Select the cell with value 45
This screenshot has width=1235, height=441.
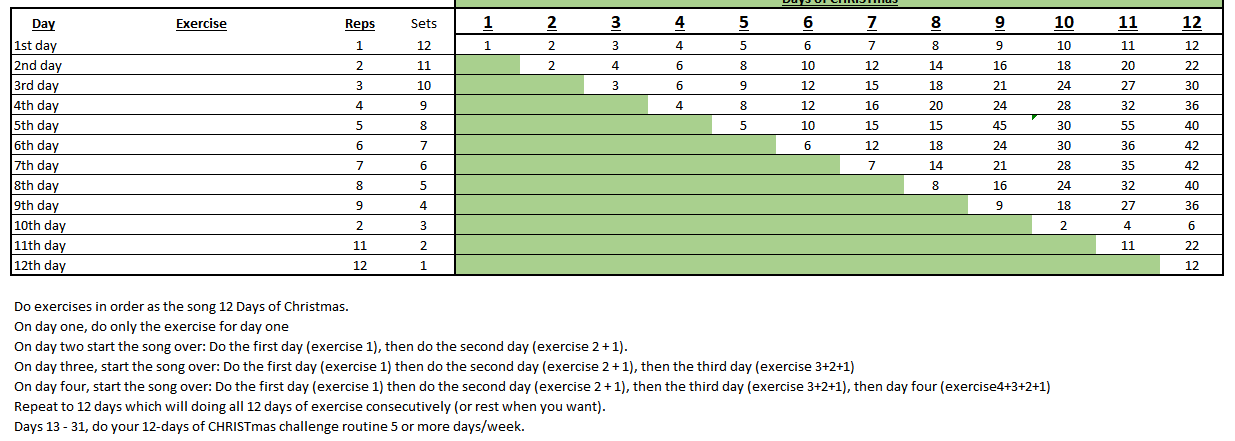click(x=1000, y=125)
